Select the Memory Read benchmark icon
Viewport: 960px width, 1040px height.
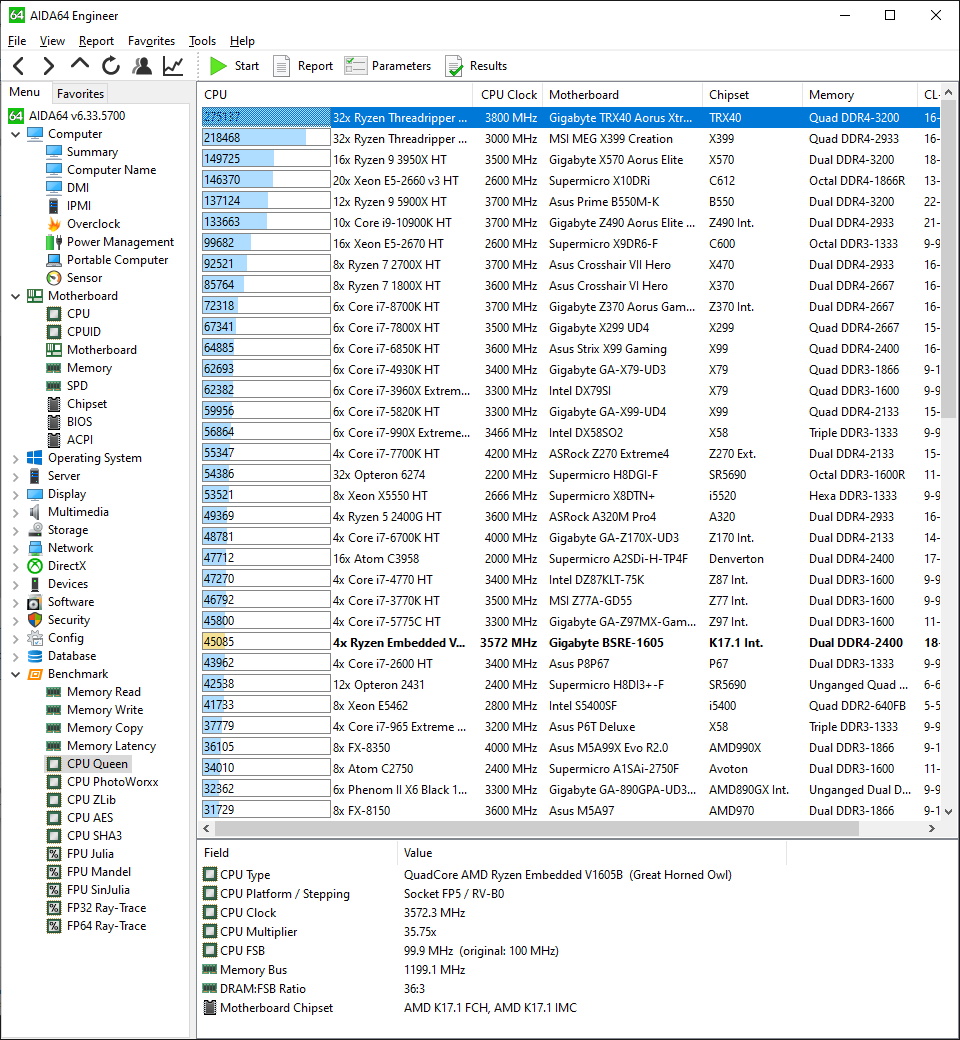54,692
